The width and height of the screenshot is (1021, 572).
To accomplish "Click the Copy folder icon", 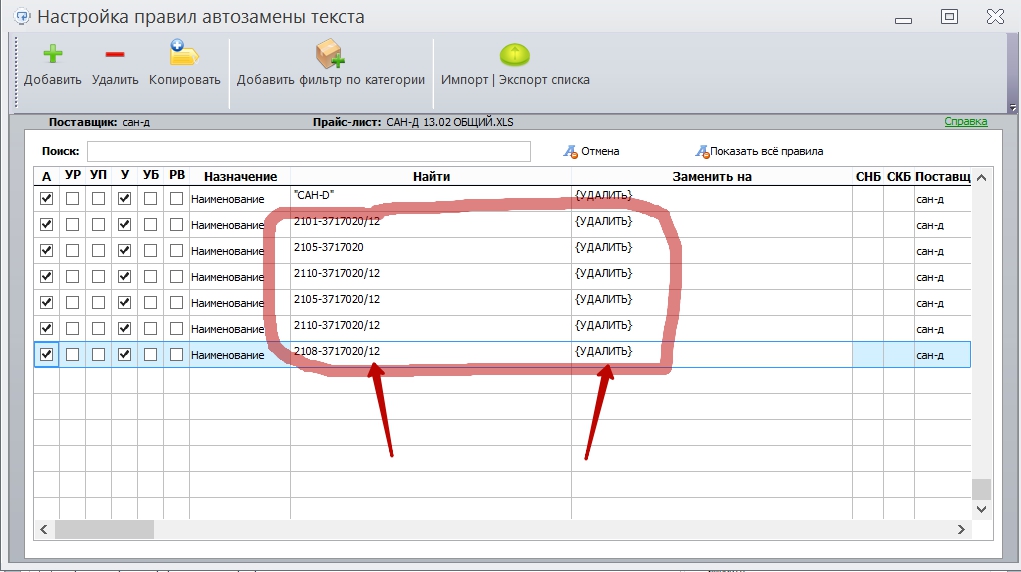I will pyautogui.click(x=184, y=53).
